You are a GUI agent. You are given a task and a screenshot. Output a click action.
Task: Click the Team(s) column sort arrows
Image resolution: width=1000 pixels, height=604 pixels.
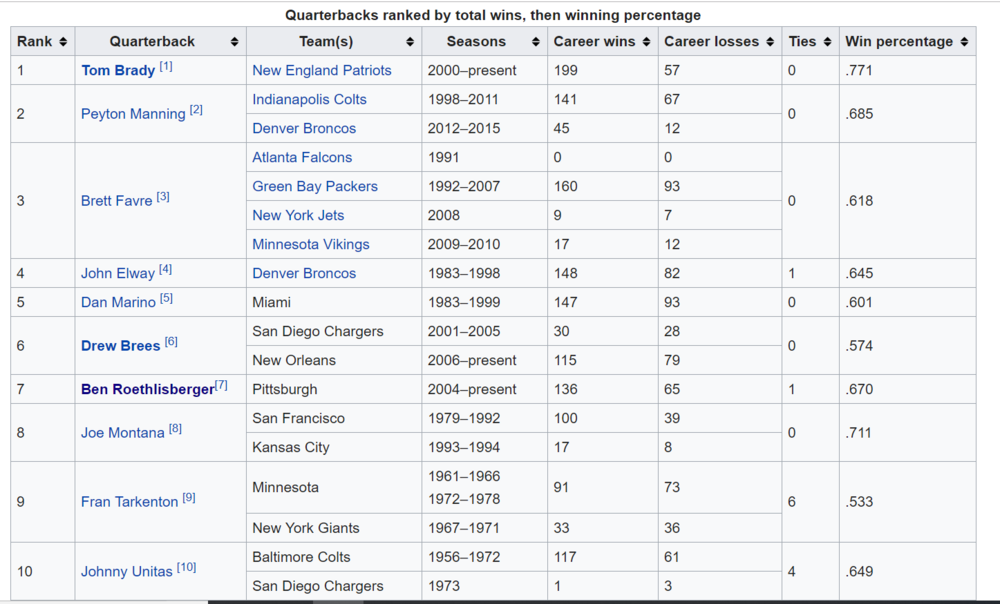click(x=409, y=42)
